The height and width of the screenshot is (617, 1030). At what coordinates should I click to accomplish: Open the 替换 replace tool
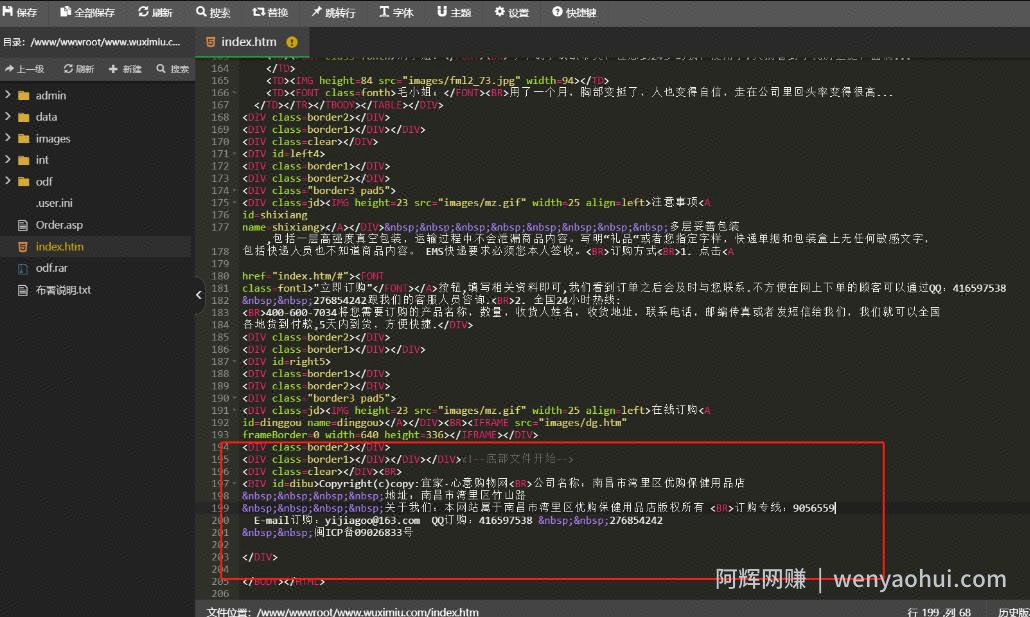click(x=270, y=12)
